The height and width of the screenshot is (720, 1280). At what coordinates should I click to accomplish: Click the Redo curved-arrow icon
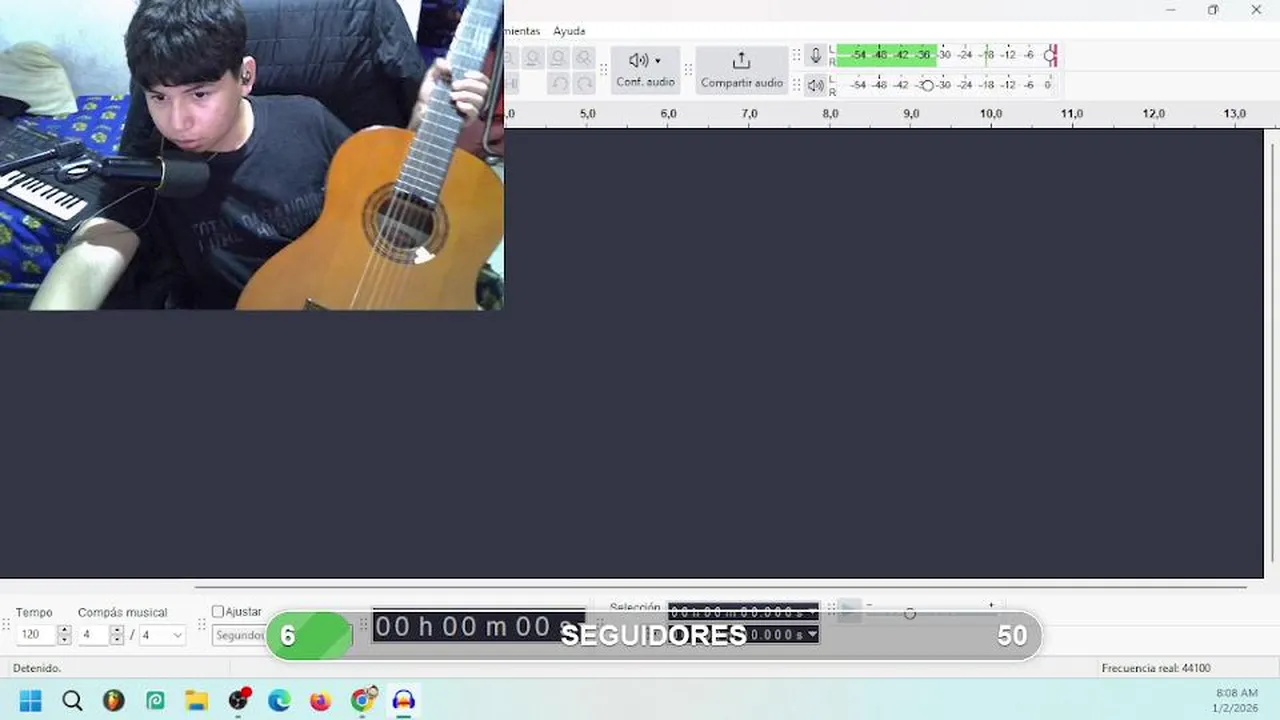[585, 84]
